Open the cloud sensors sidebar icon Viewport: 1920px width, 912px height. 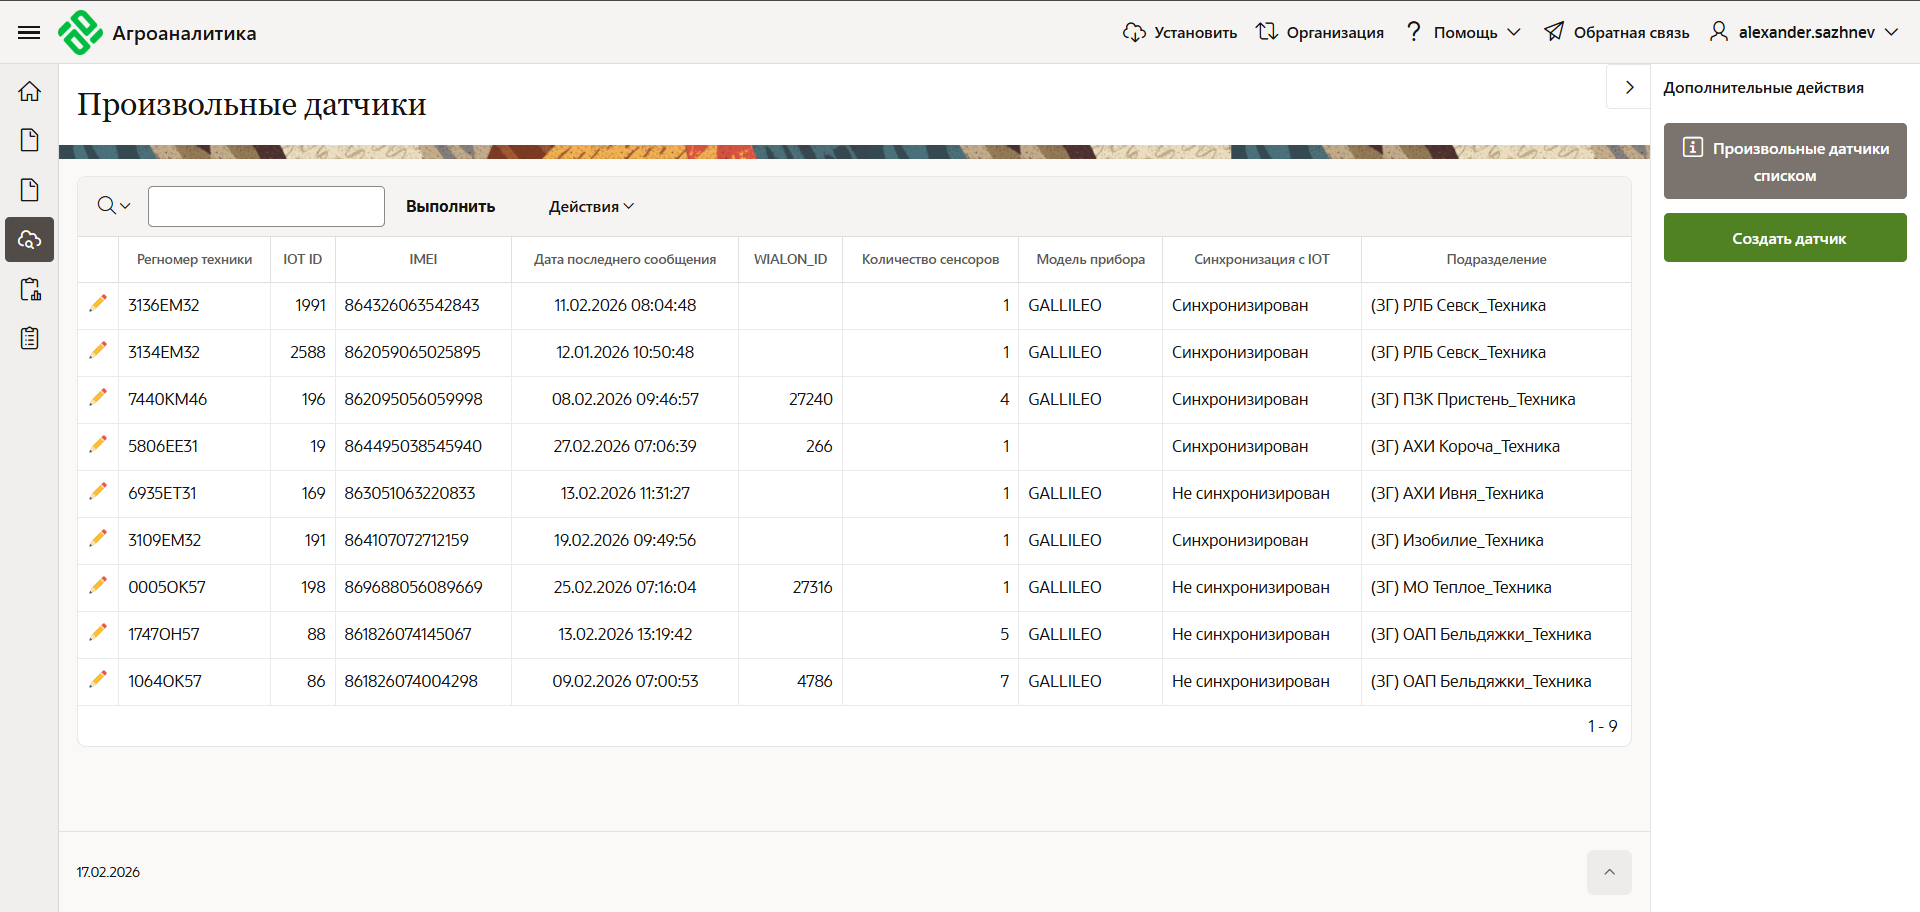click(30, 240)
